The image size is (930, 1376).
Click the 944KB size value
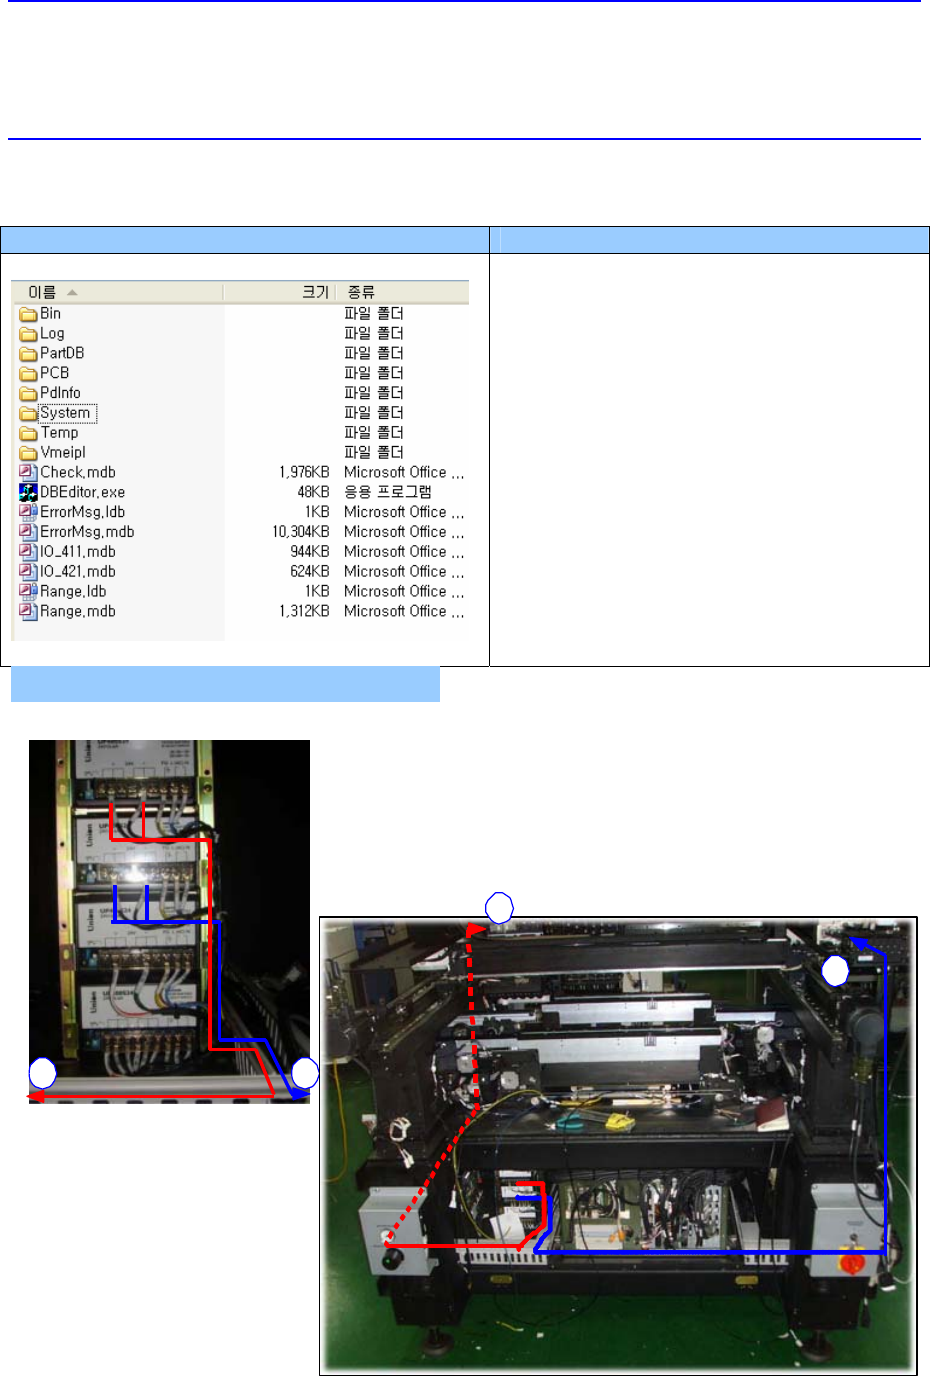tap(310, 552)
